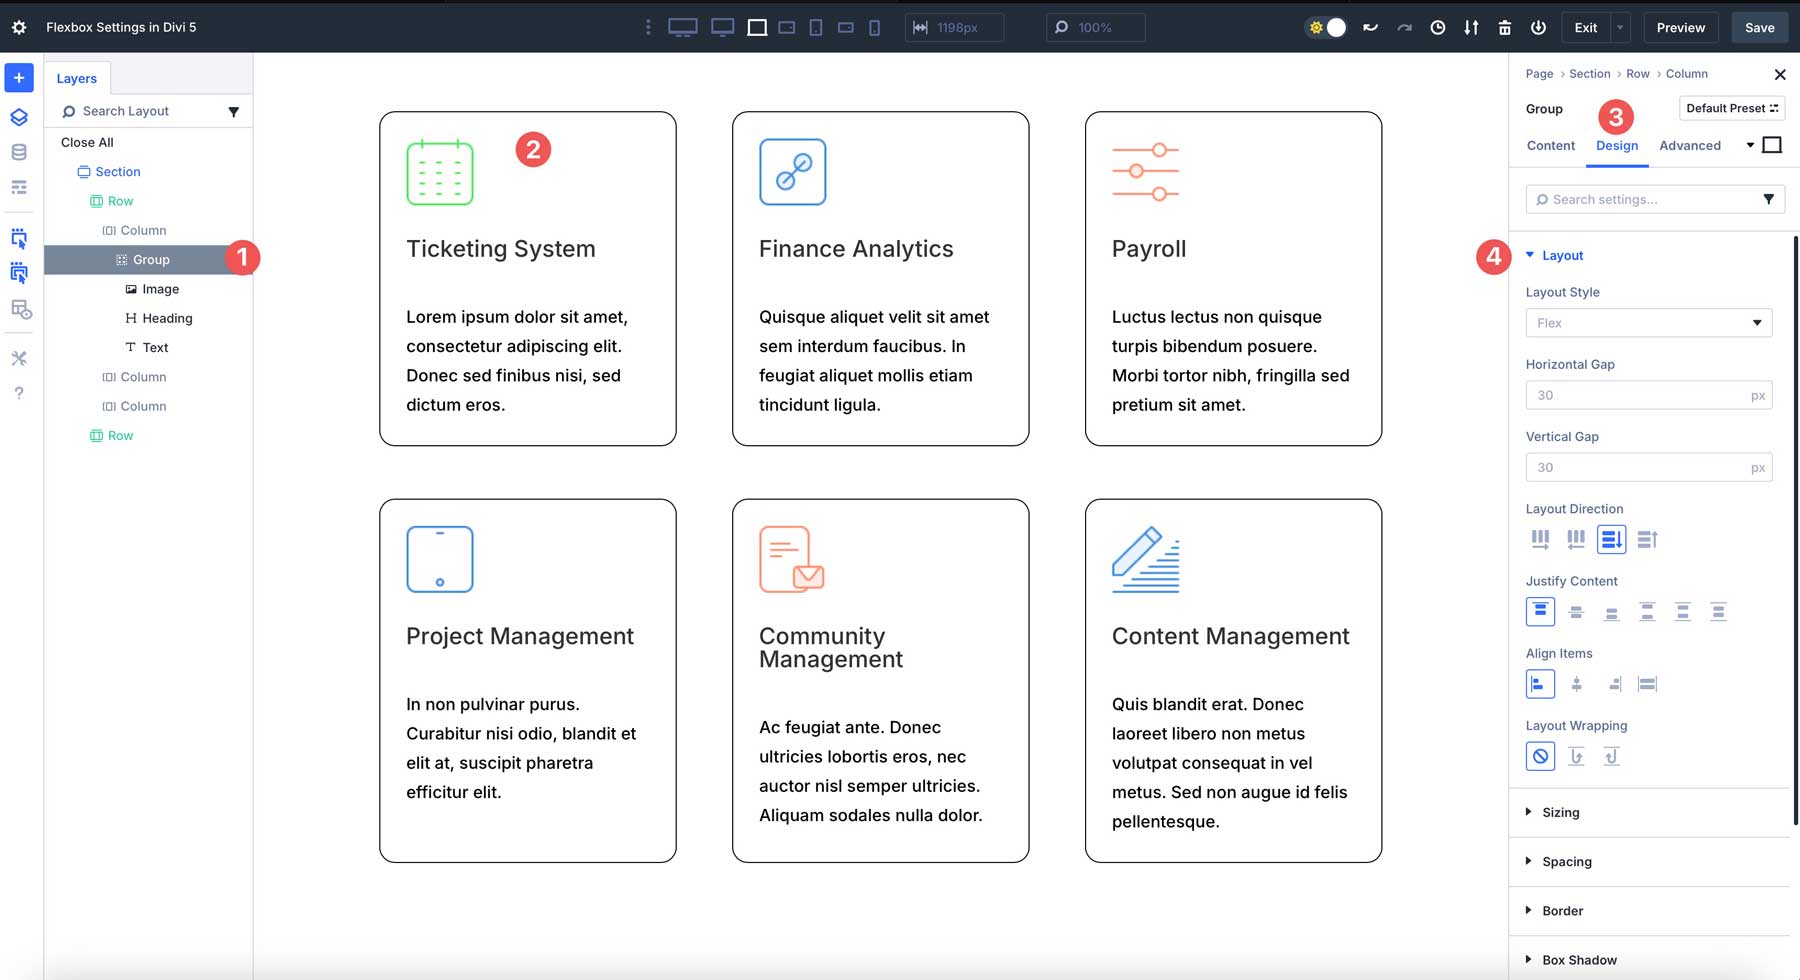Select the no-wrap Layout Wrapping option
Screen dimensions: 1800x980
(1540, 756)
